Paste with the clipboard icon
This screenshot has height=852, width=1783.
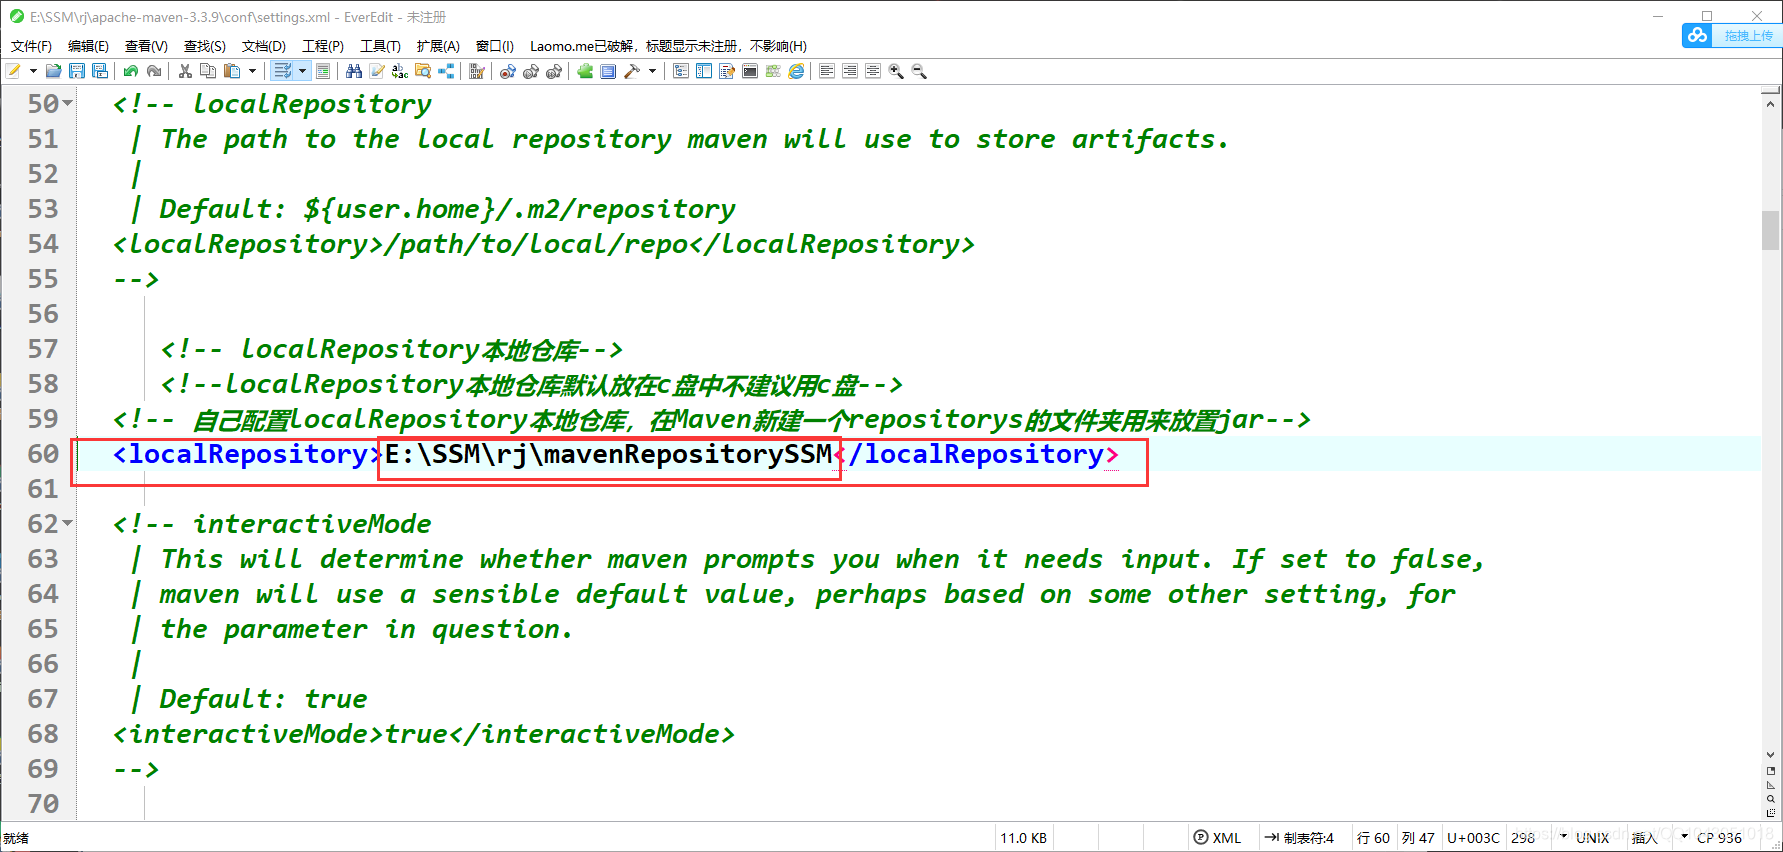(x=232, y=71)
